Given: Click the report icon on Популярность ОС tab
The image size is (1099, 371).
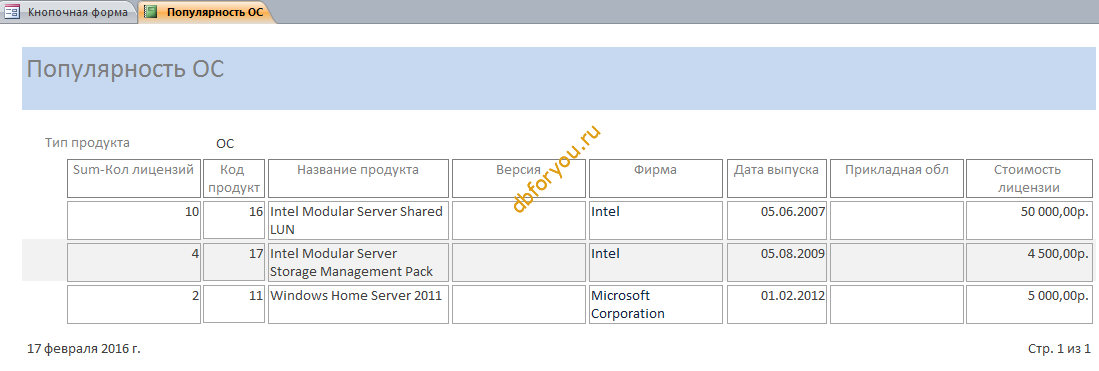Looking at the screenshot, I should 150,12.
